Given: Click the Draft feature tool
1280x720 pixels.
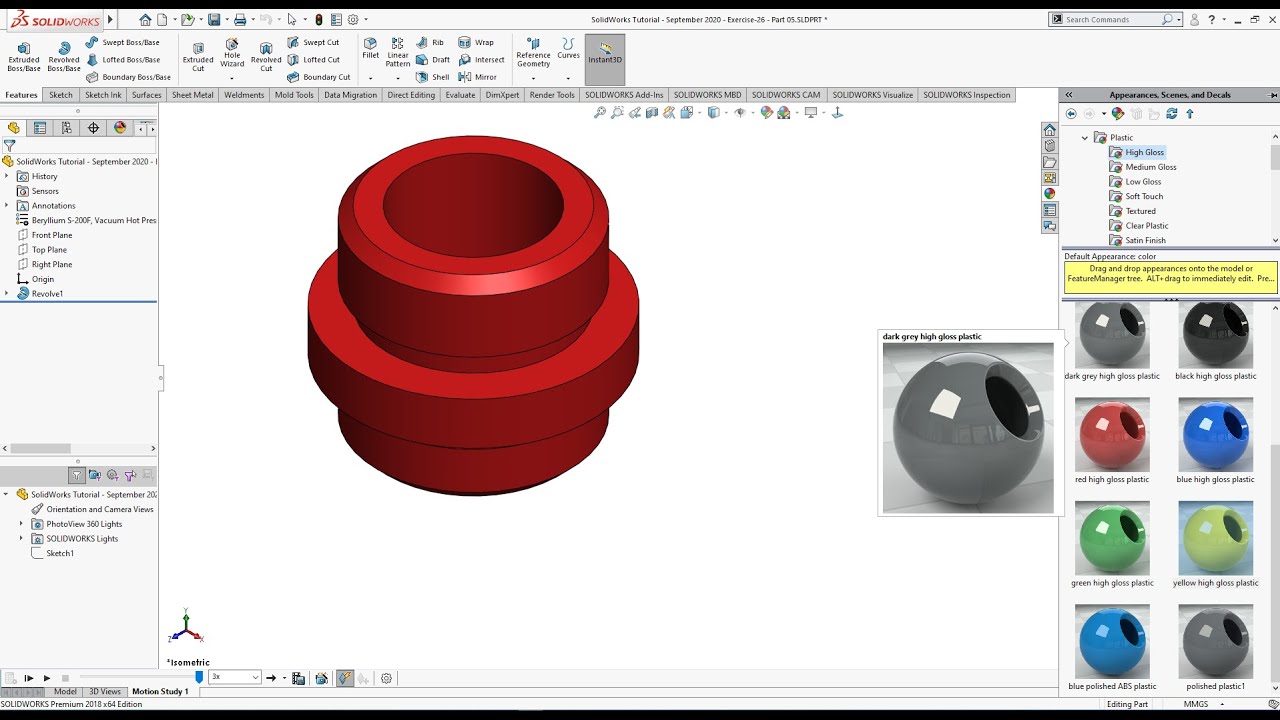Looking at the screenshot, I should tap(433, 59).
